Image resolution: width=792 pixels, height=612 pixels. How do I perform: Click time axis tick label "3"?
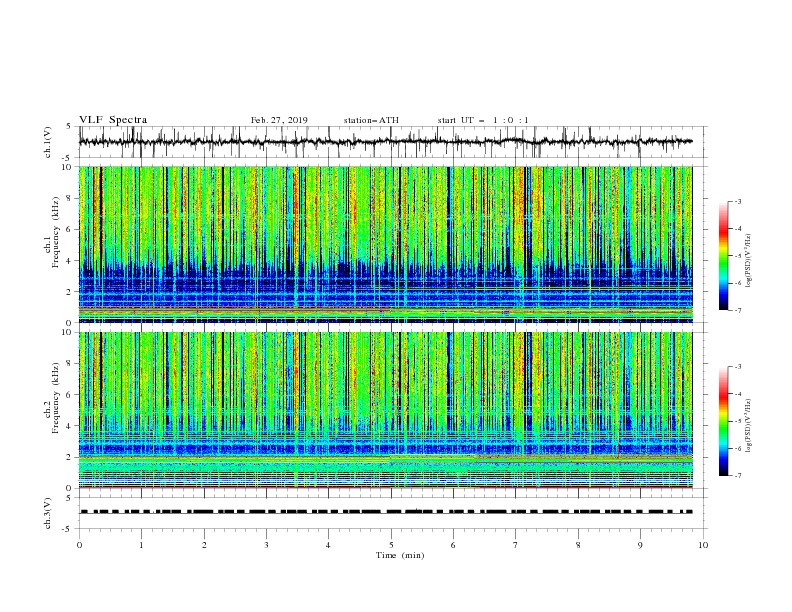click(266, 545)
